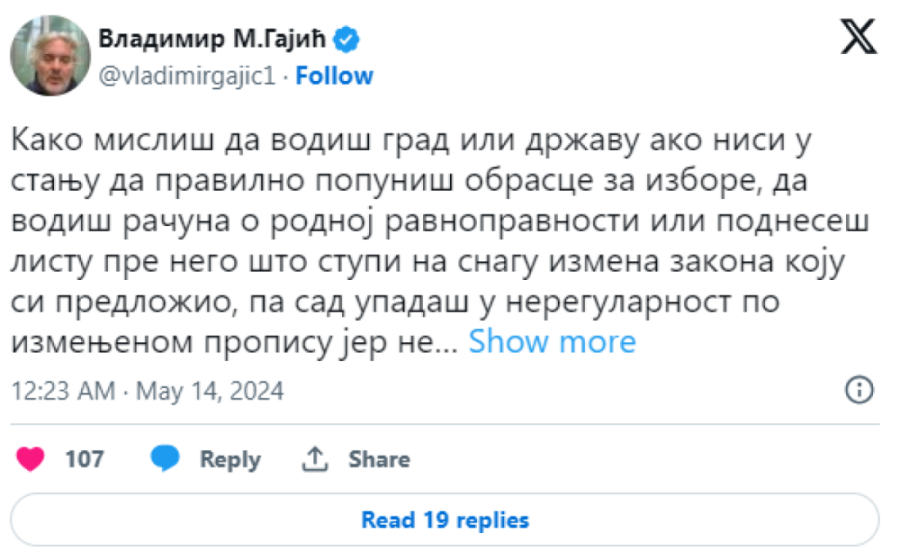Click the X logo icon
The image size is (900, 560).
[857, 37]
